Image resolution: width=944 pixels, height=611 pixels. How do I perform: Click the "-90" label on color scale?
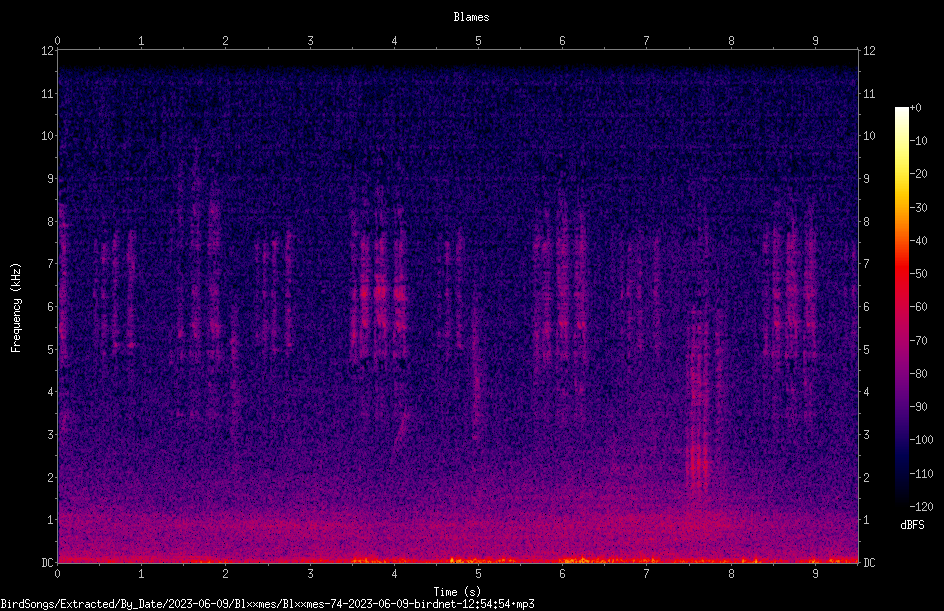coord(918,407)
